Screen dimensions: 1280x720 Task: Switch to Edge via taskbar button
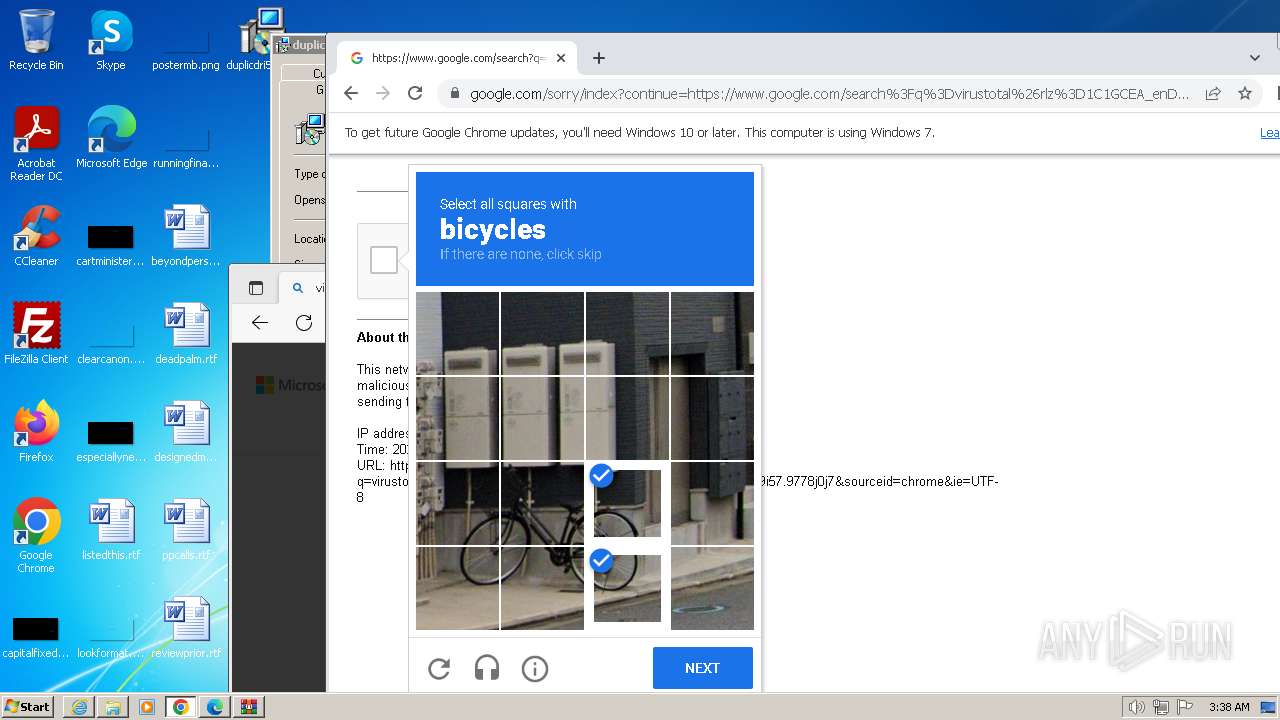pyautogui.click(x=215, y=707)
